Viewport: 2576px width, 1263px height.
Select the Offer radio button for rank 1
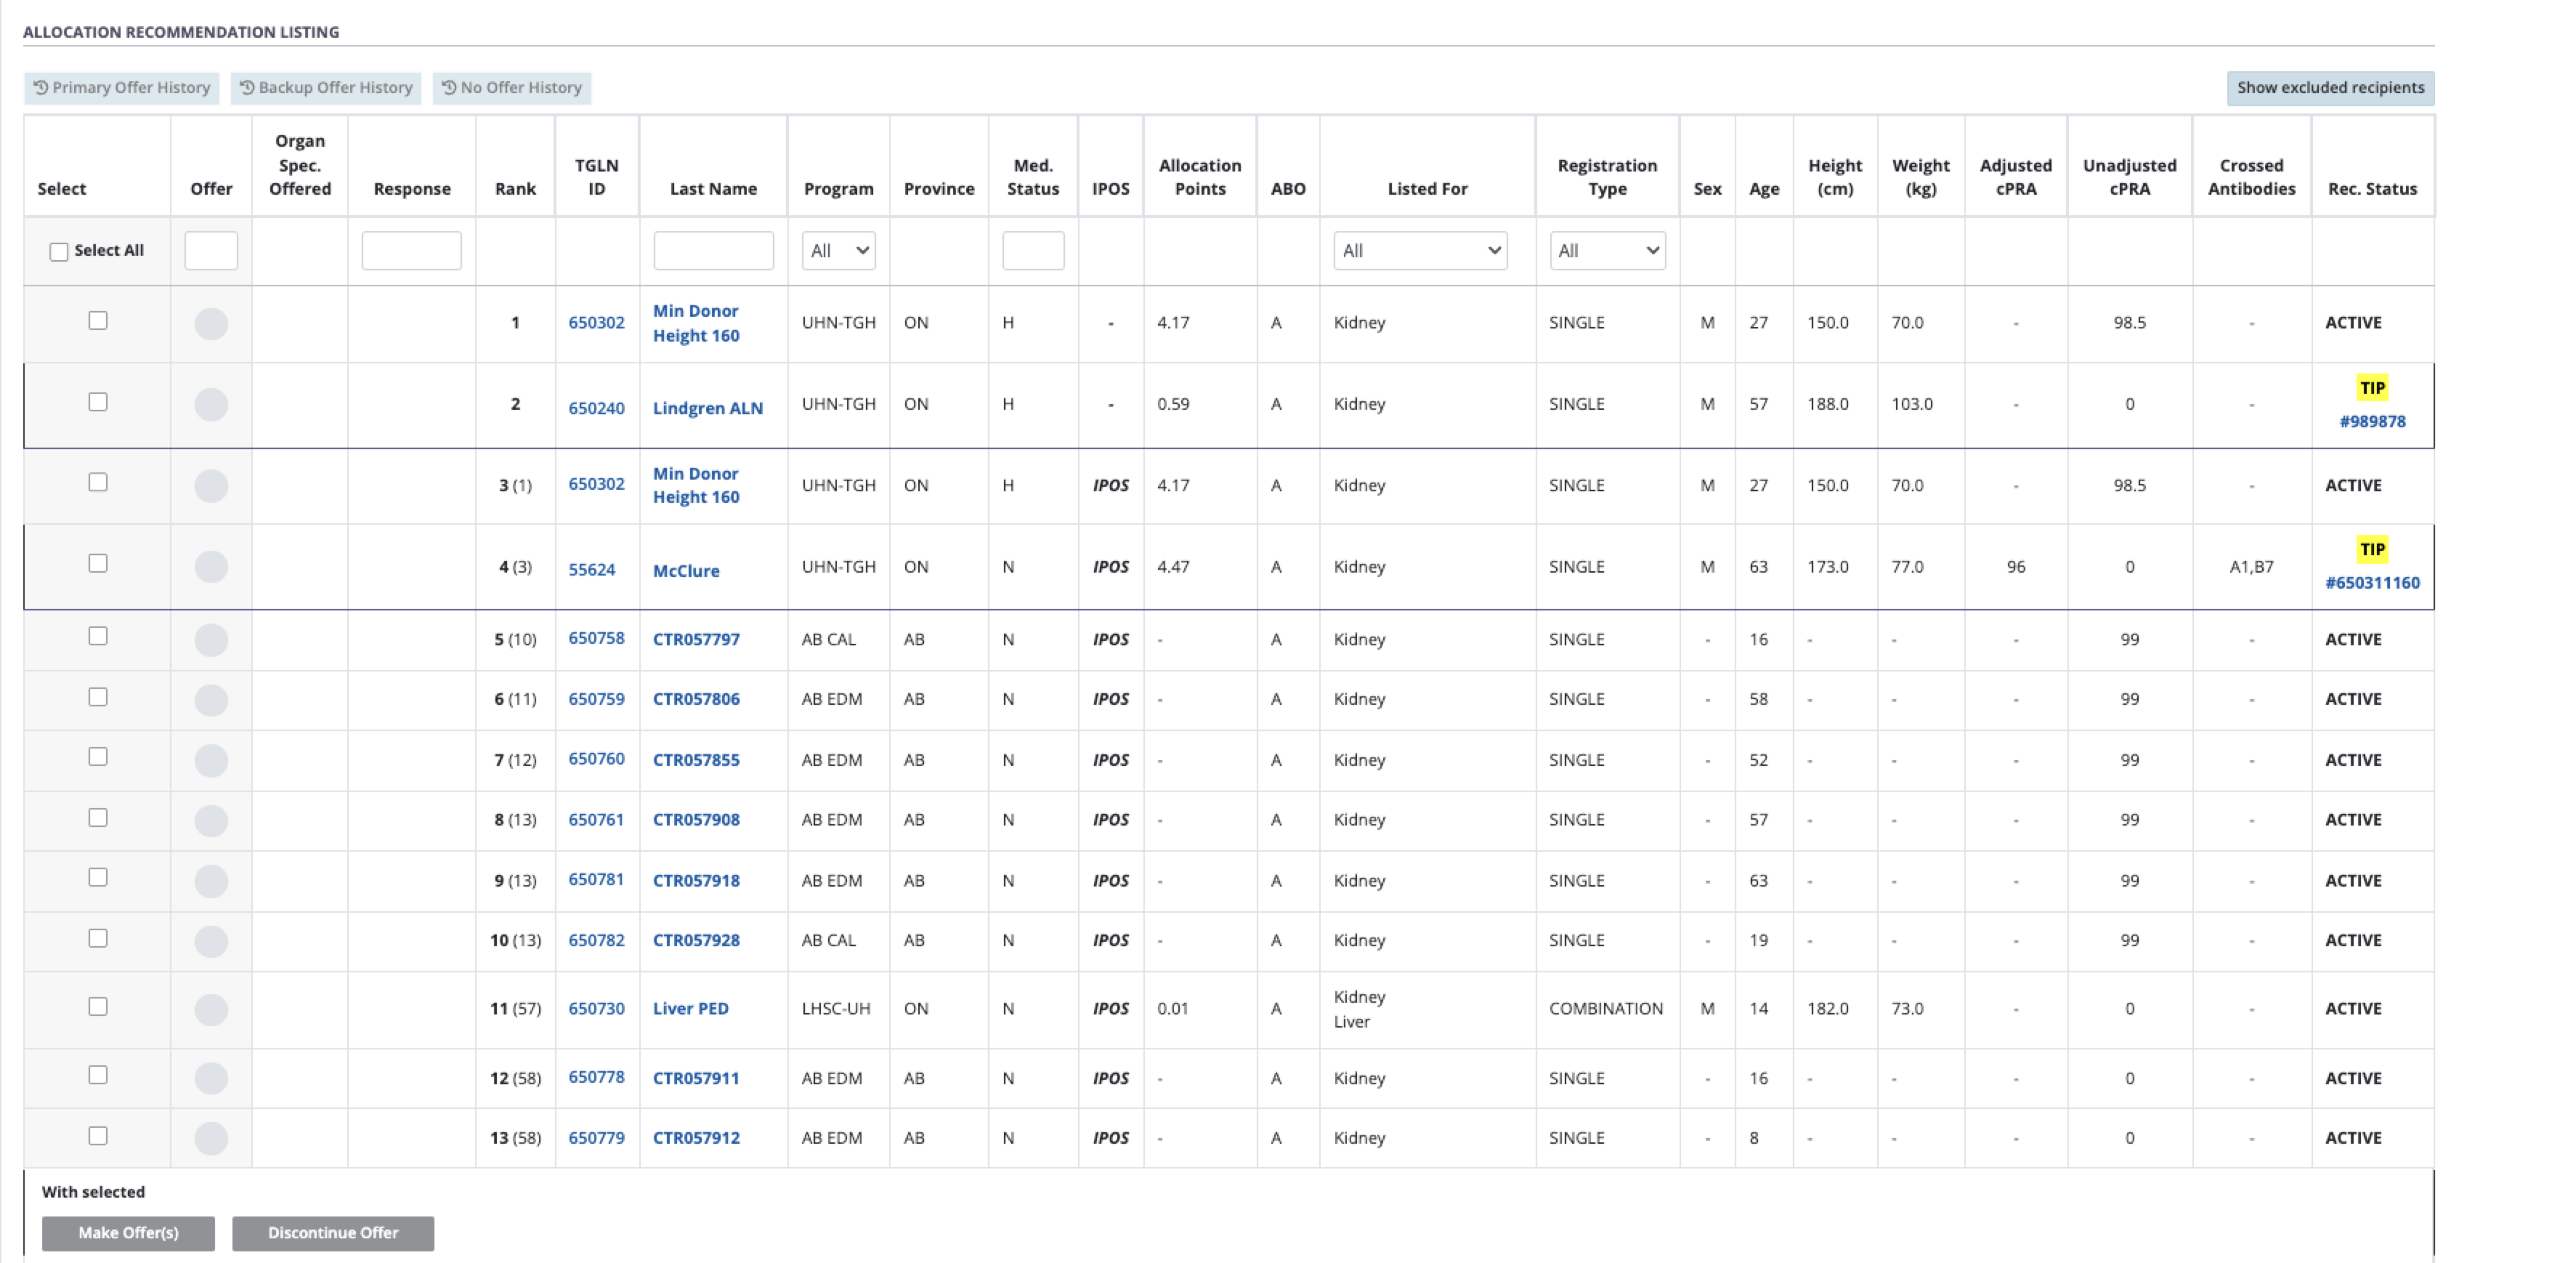point(211,322)
